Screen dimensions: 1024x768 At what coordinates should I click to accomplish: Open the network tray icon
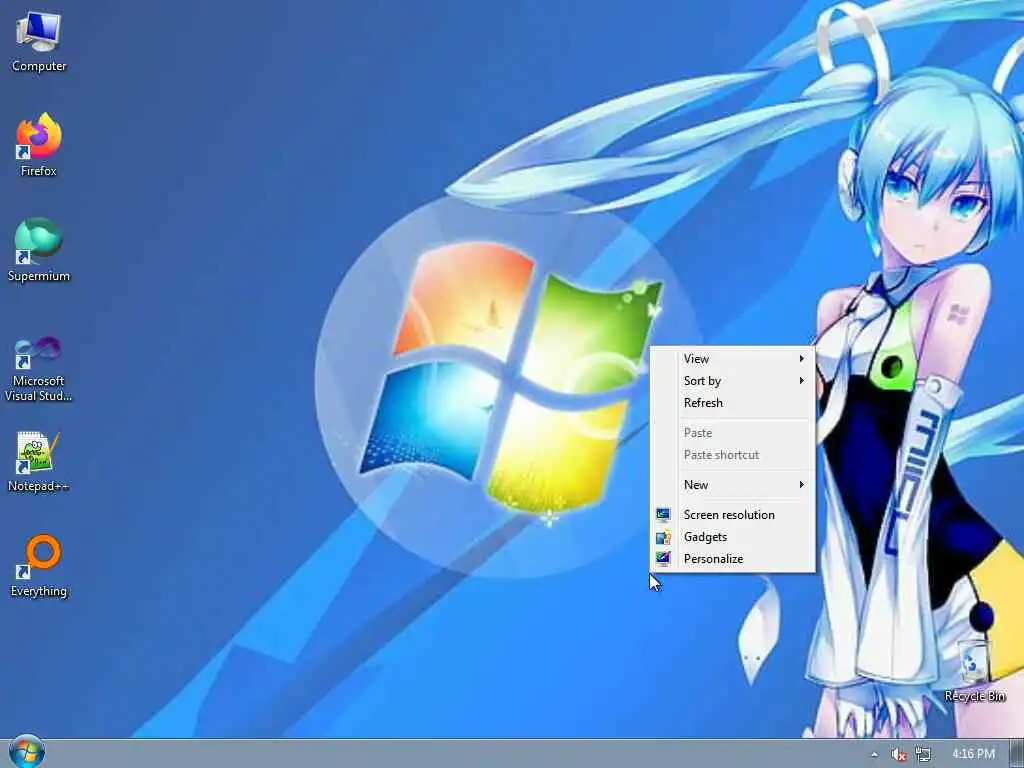[923, 754]
